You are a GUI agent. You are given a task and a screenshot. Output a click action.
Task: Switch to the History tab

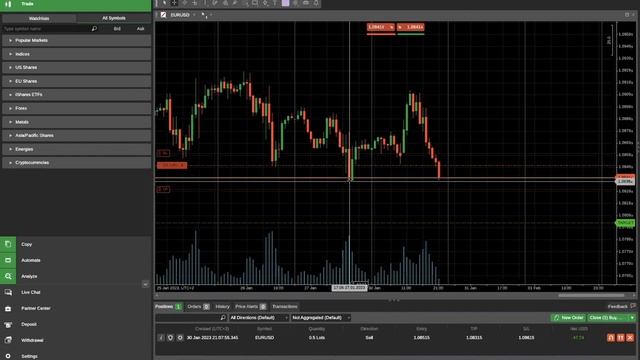(x=222, y=307)
